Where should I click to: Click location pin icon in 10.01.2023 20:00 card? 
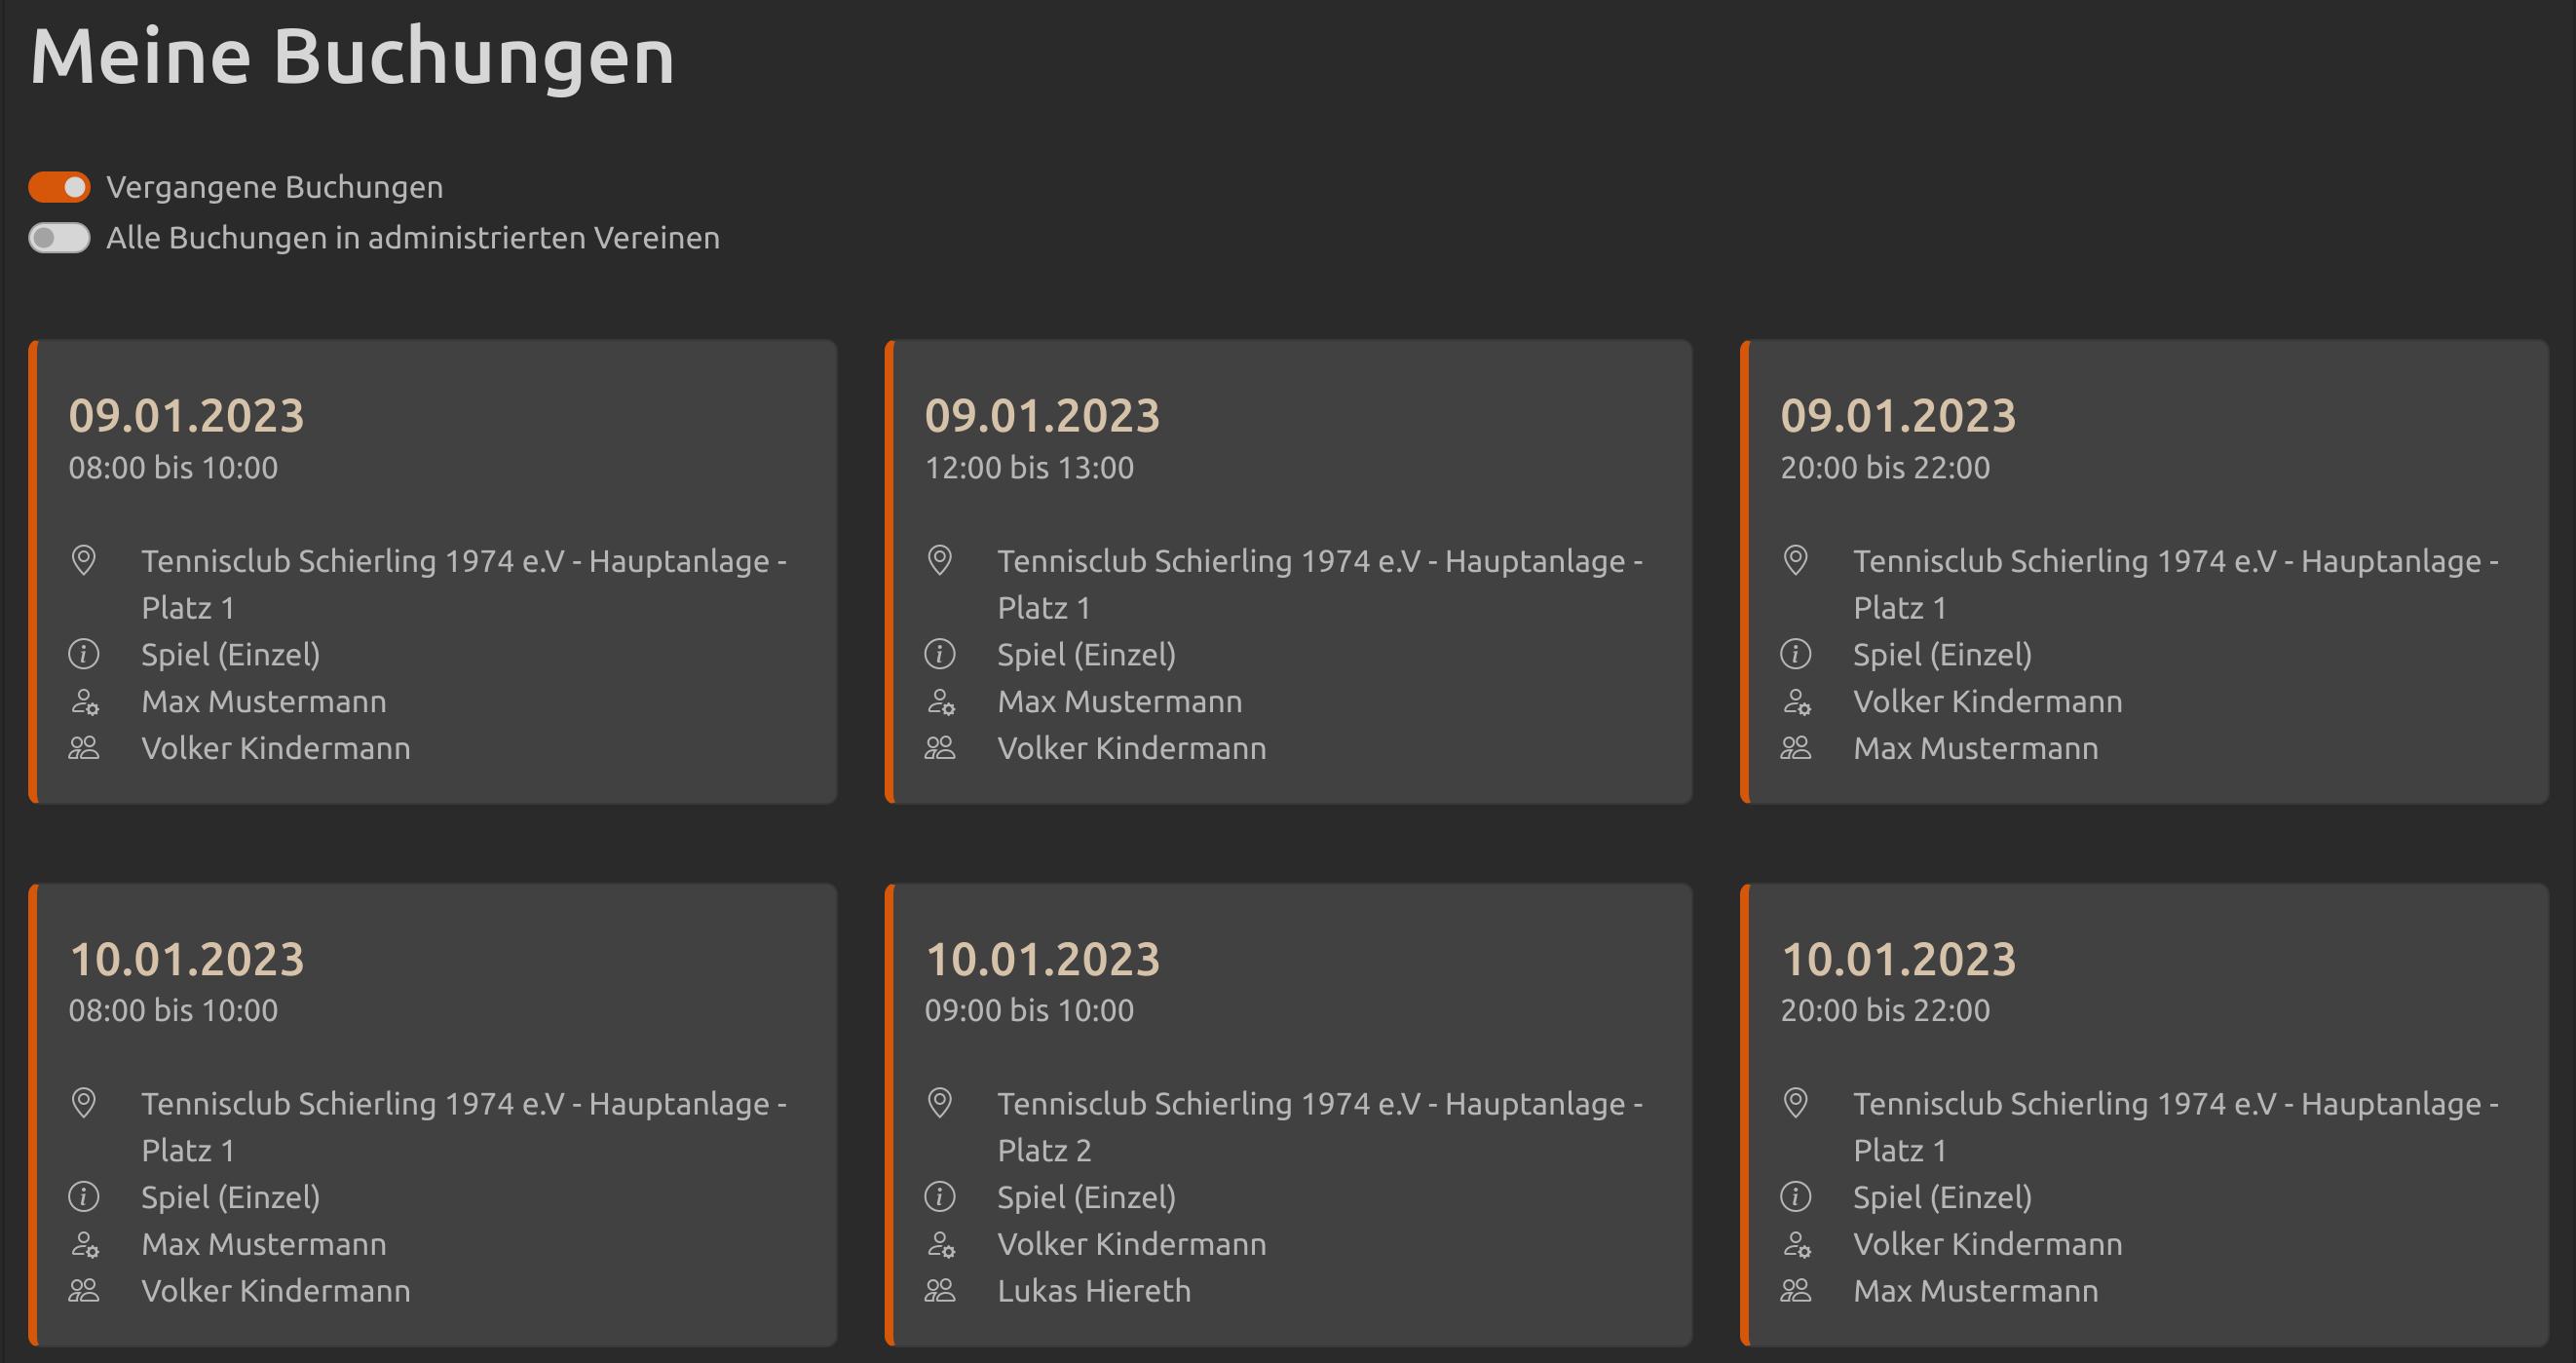[1796, 1103]
